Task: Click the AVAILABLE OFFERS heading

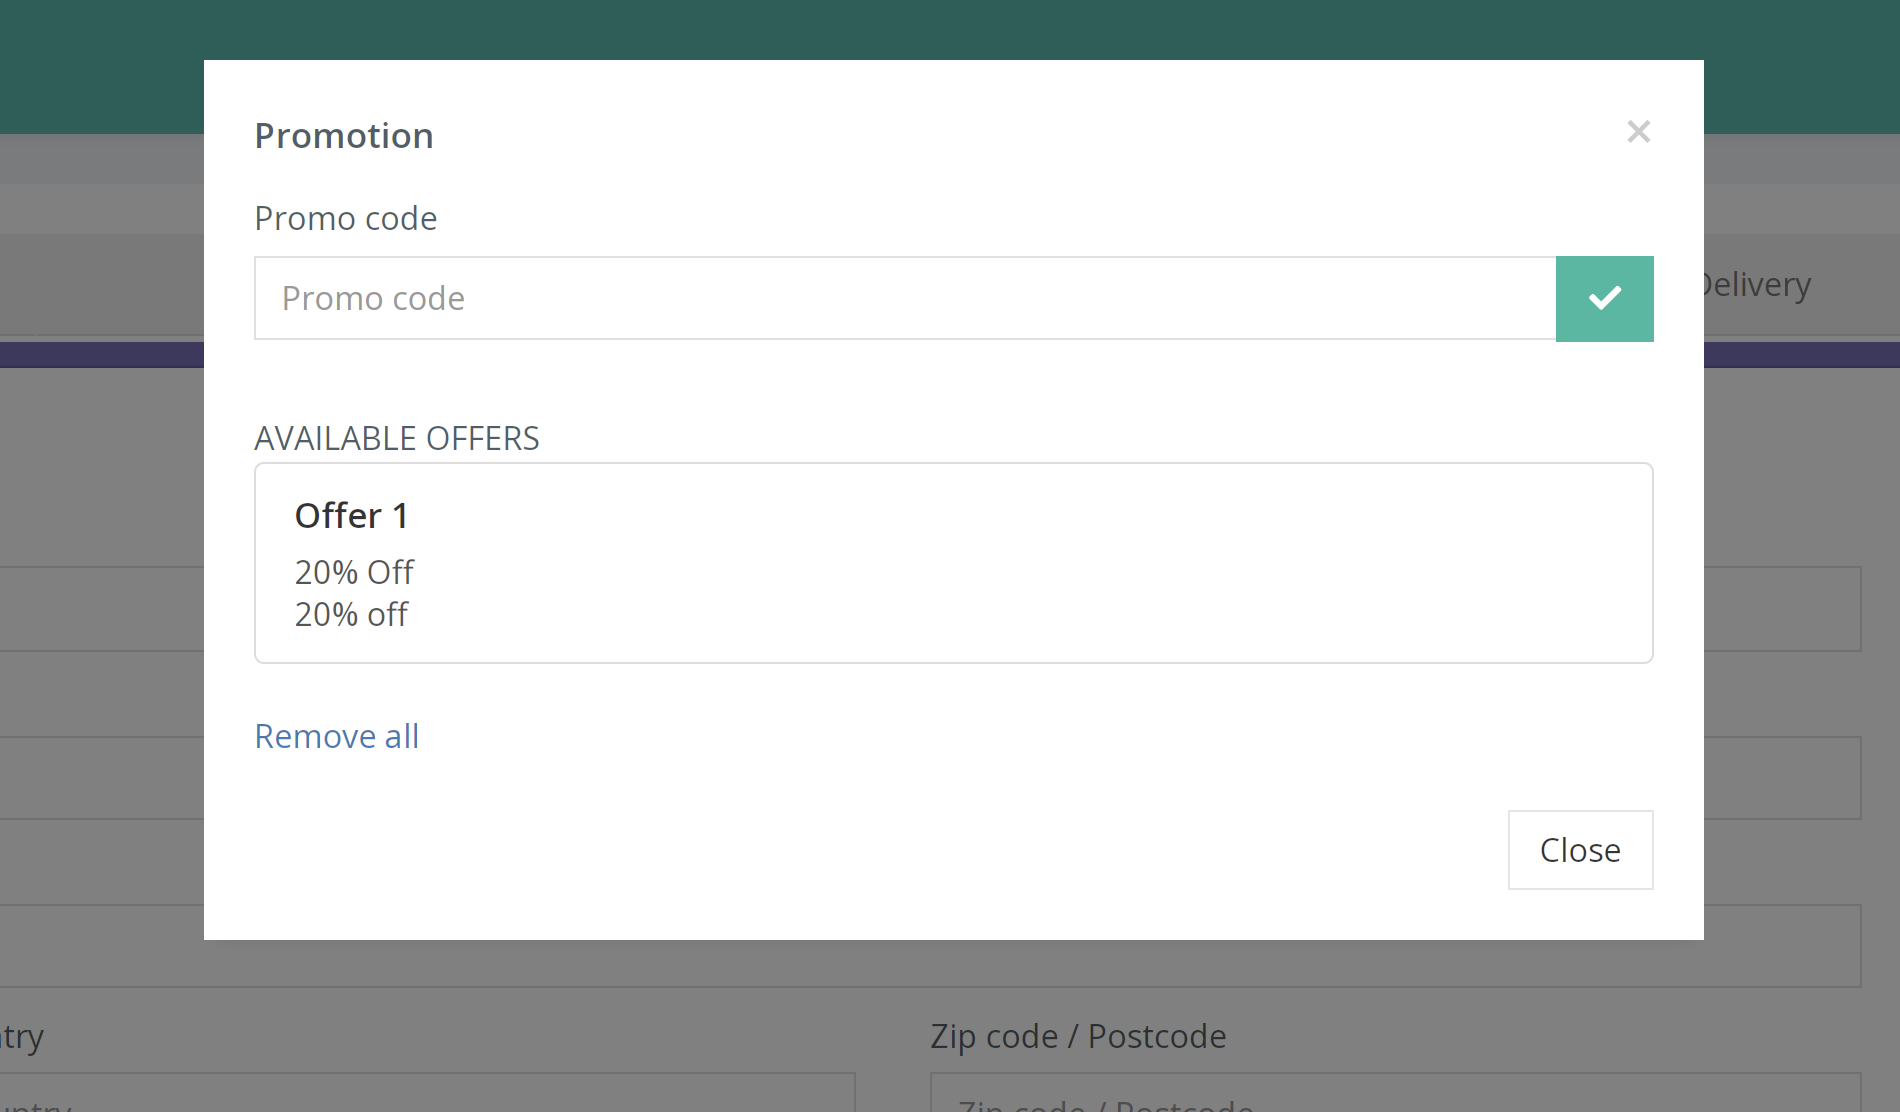Action: 397,438
